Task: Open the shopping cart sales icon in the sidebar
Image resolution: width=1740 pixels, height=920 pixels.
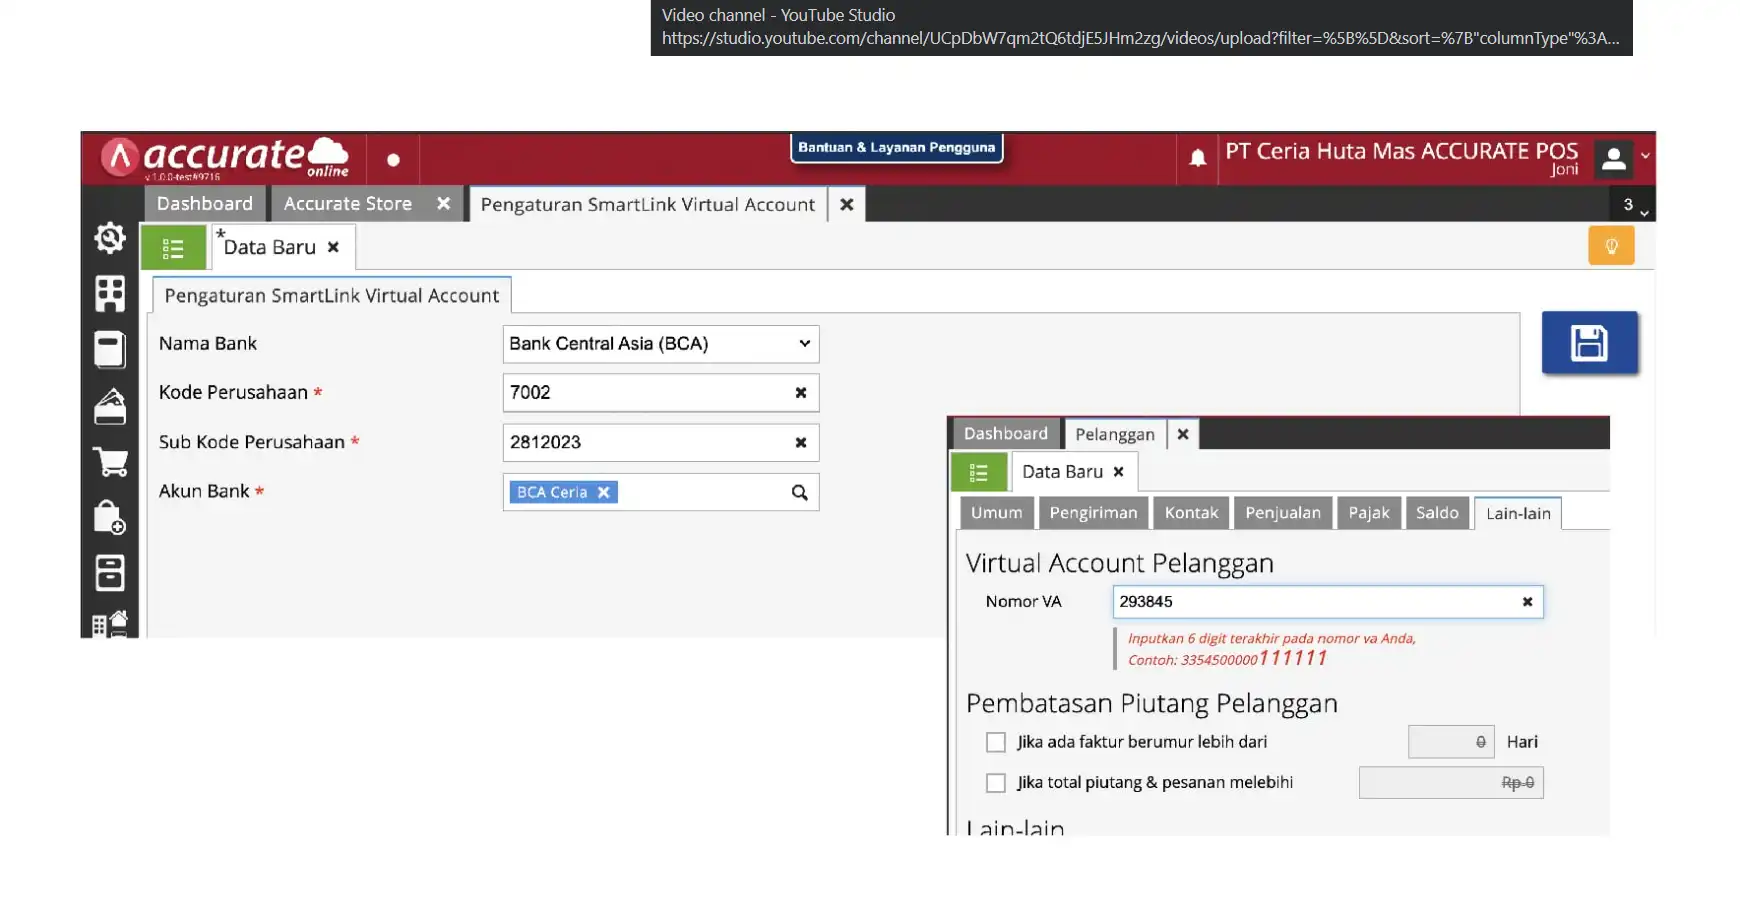Action: click(110, 462)
